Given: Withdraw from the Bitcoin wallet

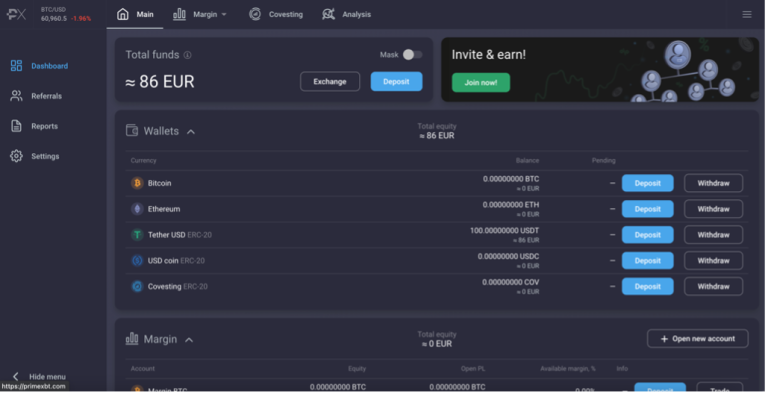Looking at the screenshot, I should [x=715, y=183].
